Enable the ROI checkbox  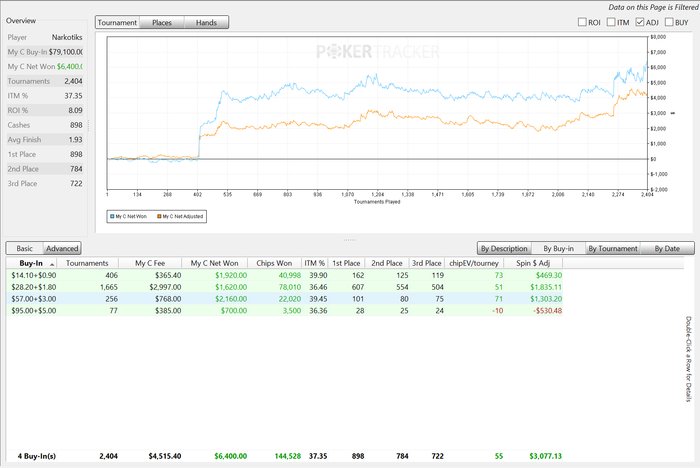tap(581, 22)
